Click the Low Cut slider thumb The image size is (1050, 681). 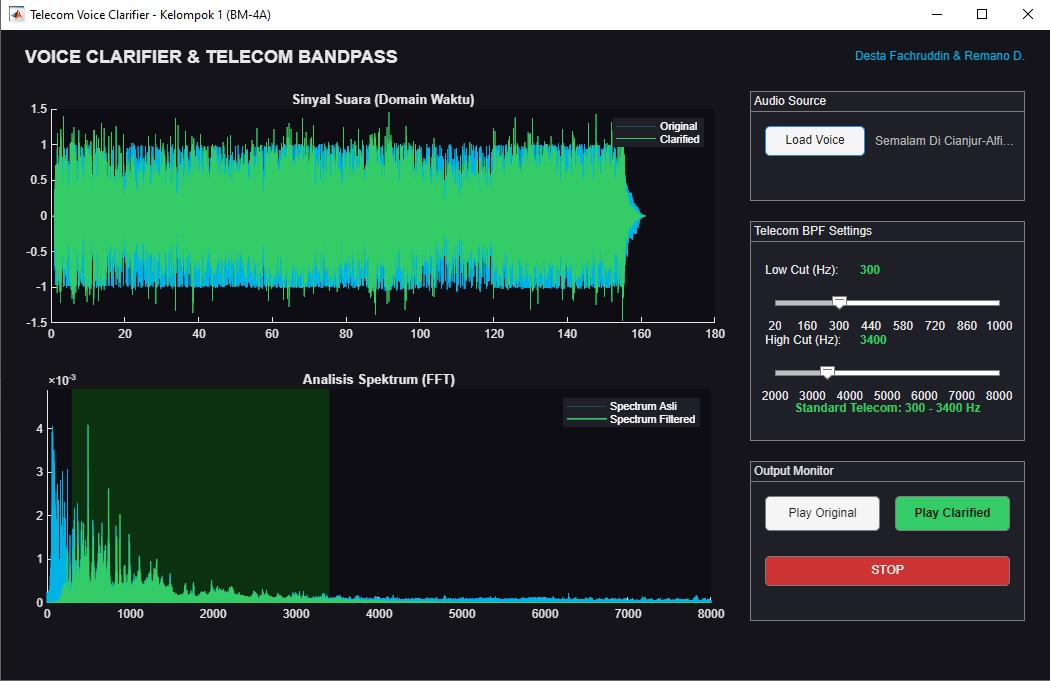pos(839,303)
